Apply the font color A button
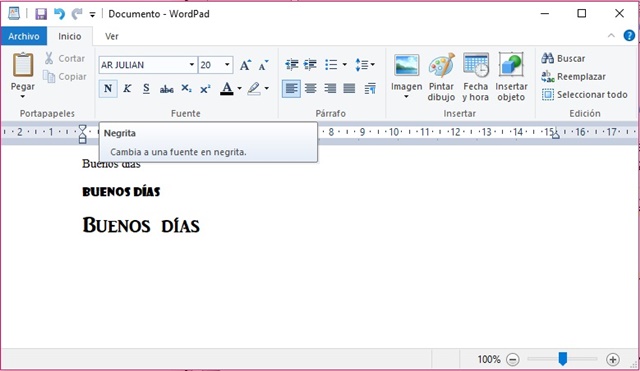640x371 pixels. pos(227,89)
